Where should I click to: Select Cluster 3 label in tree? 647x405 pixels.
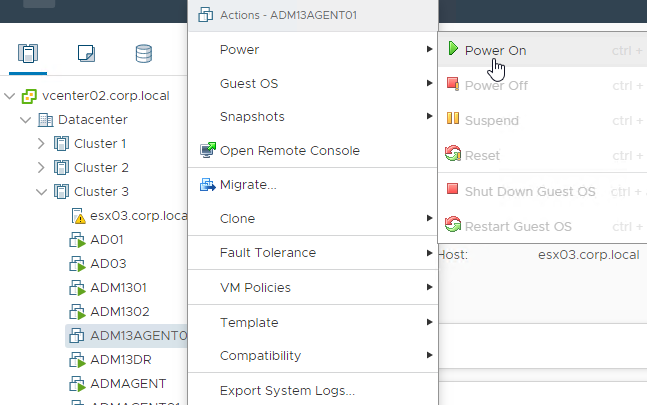pos(102,191)
